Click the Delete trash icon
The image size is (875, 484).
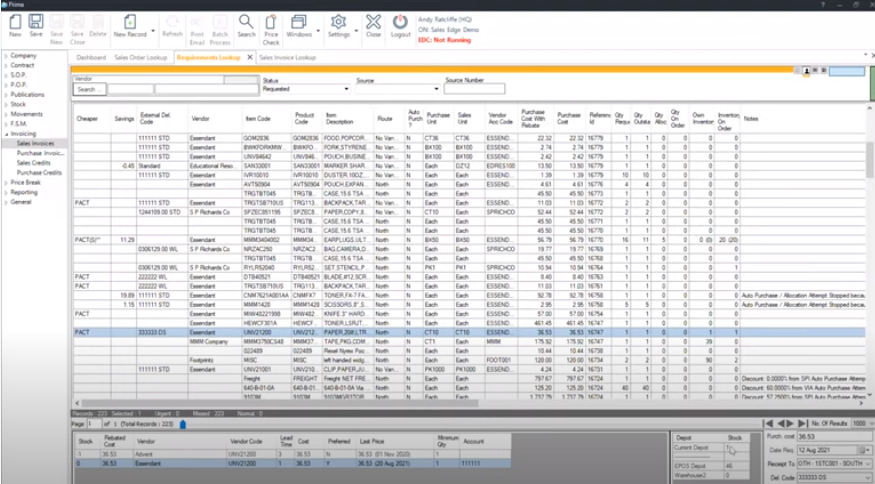pos(98,22)
